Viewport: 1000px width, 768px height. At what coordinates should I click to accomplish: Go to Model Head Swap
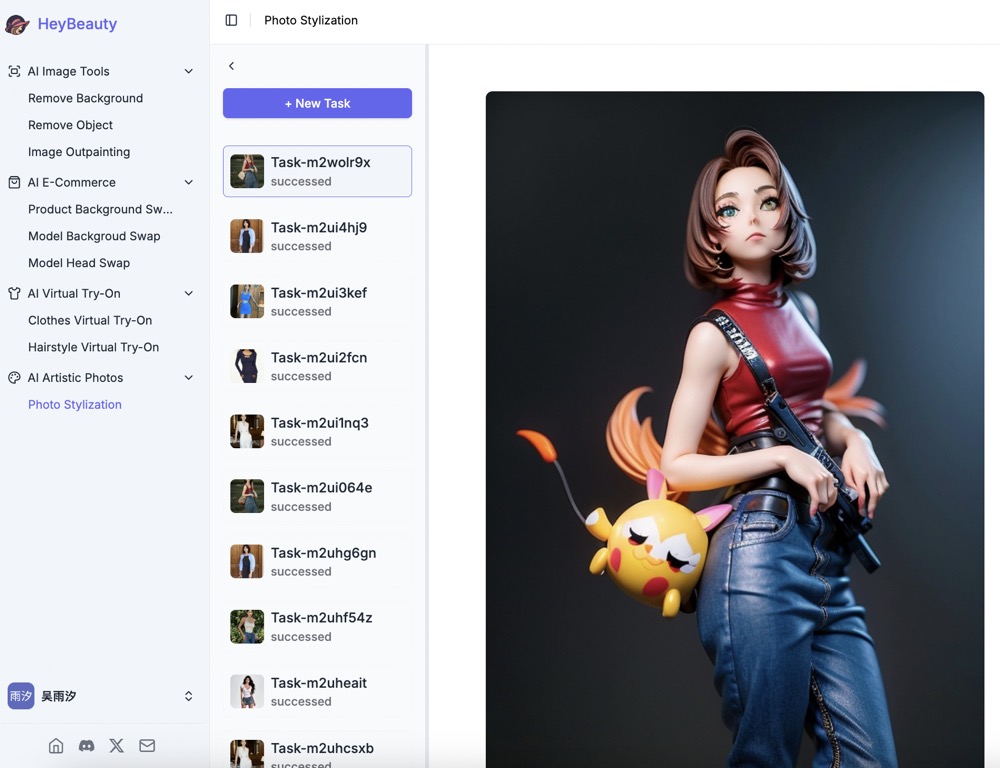pos(79,263)
